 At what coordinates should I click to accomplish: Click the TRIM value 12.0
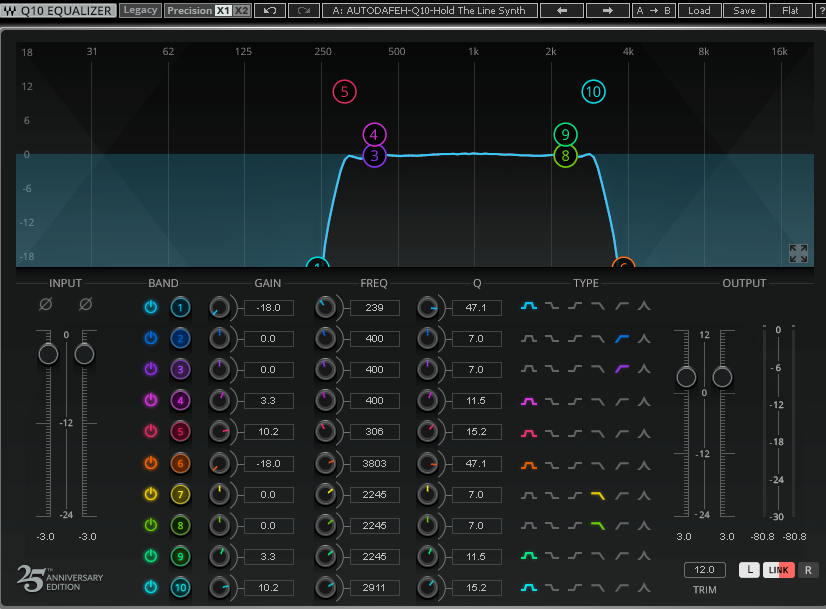704,569
